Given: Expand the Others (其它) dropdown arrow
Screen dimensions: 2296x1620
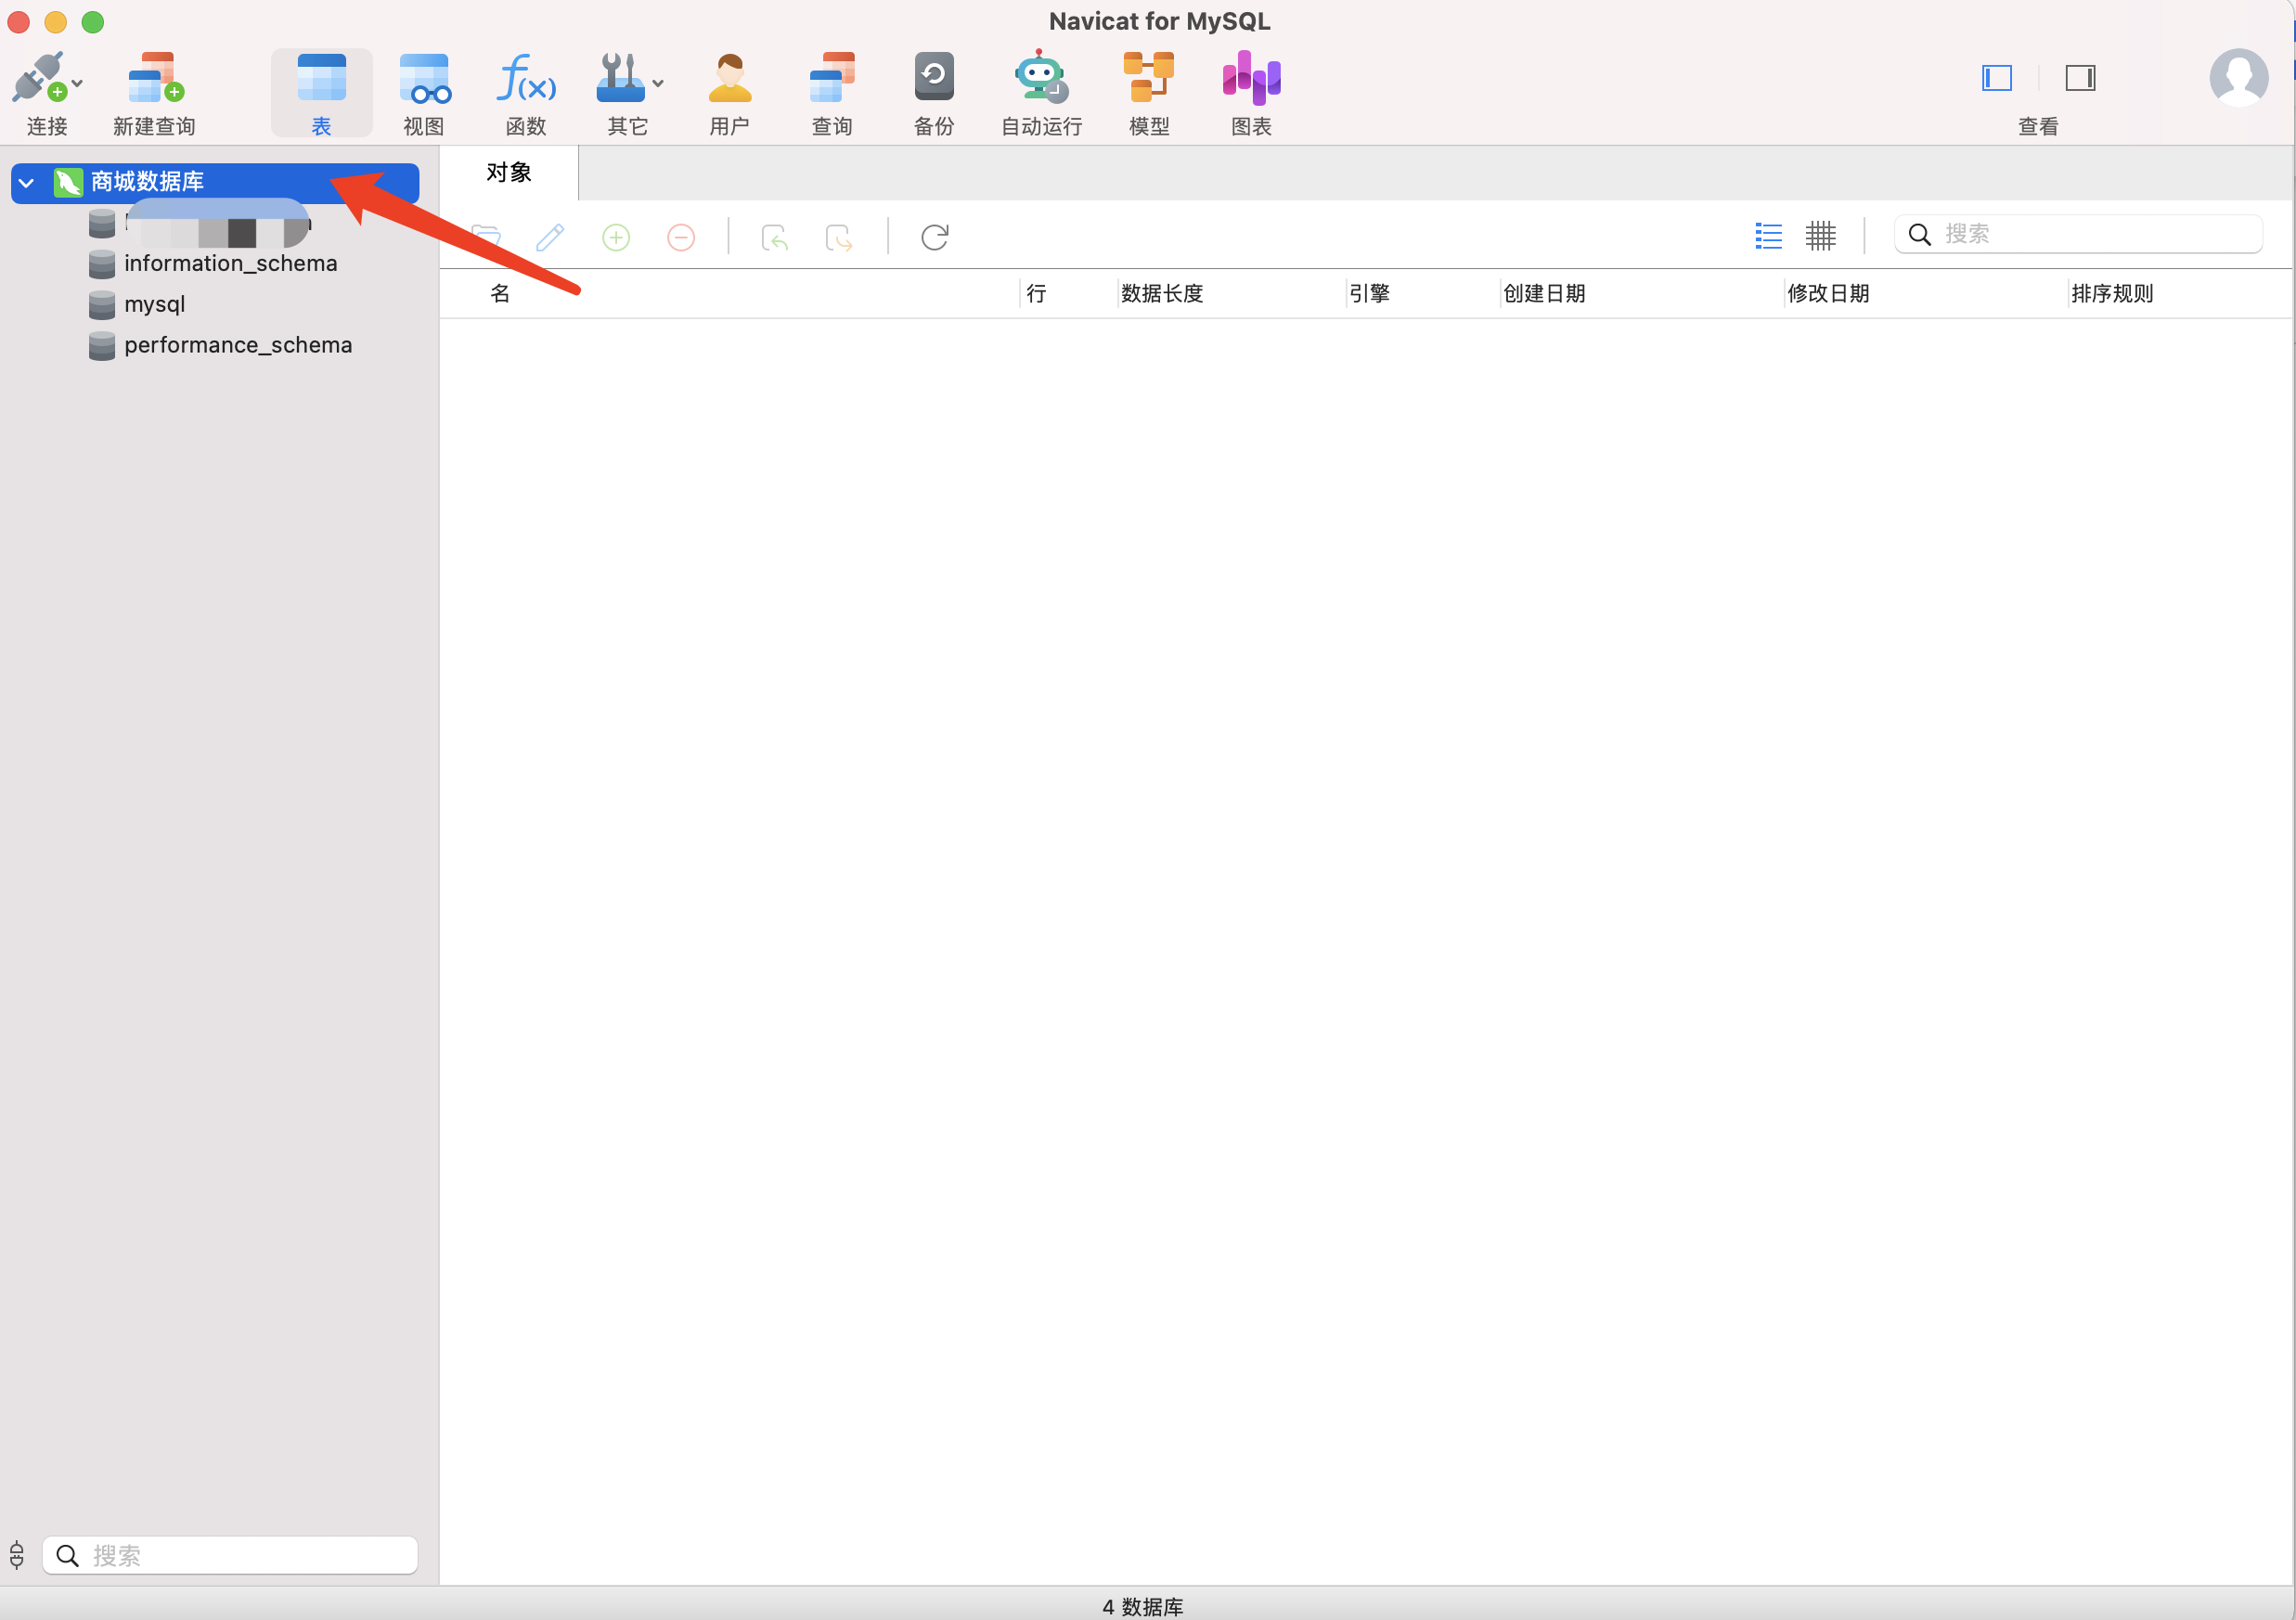Looking at the screenshot, I should 658,84.
